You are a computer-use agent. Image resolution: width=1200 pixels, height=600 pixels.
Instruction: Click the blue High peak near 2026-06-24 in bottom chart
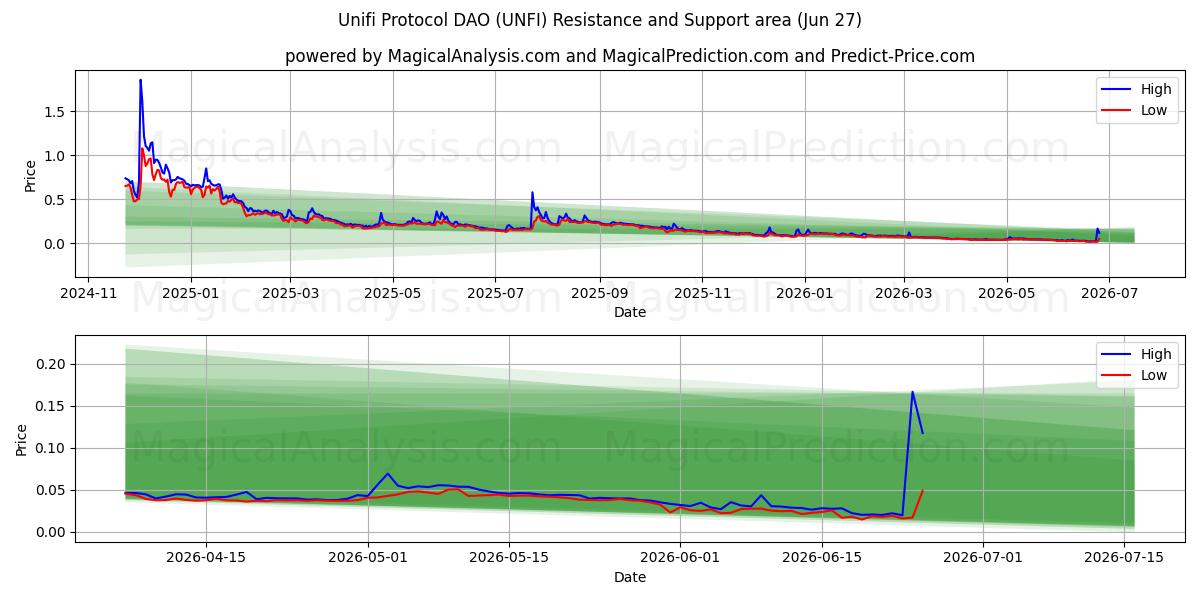coord(912,392)
